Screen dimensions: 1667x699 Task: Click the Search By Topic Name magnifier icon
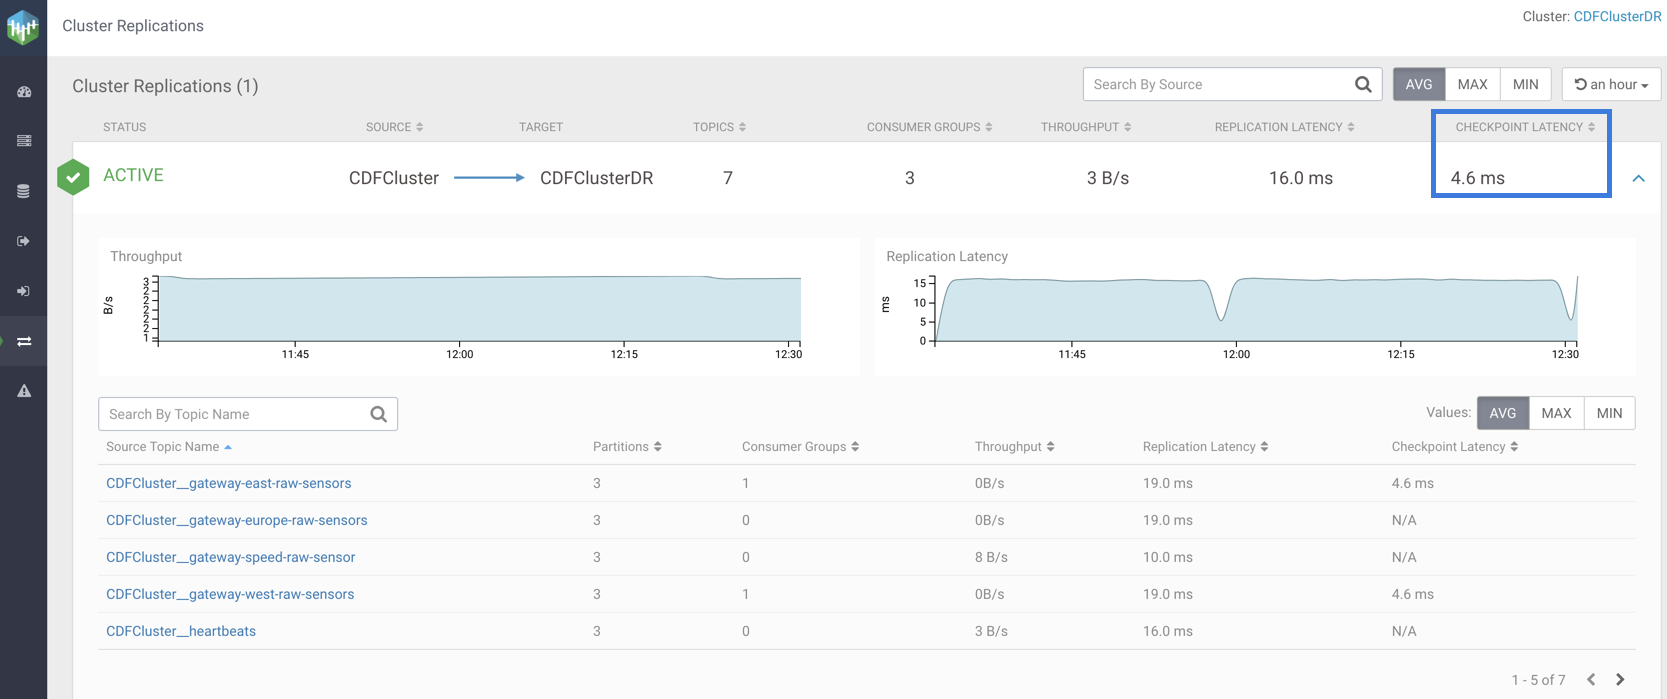(378, 414)
